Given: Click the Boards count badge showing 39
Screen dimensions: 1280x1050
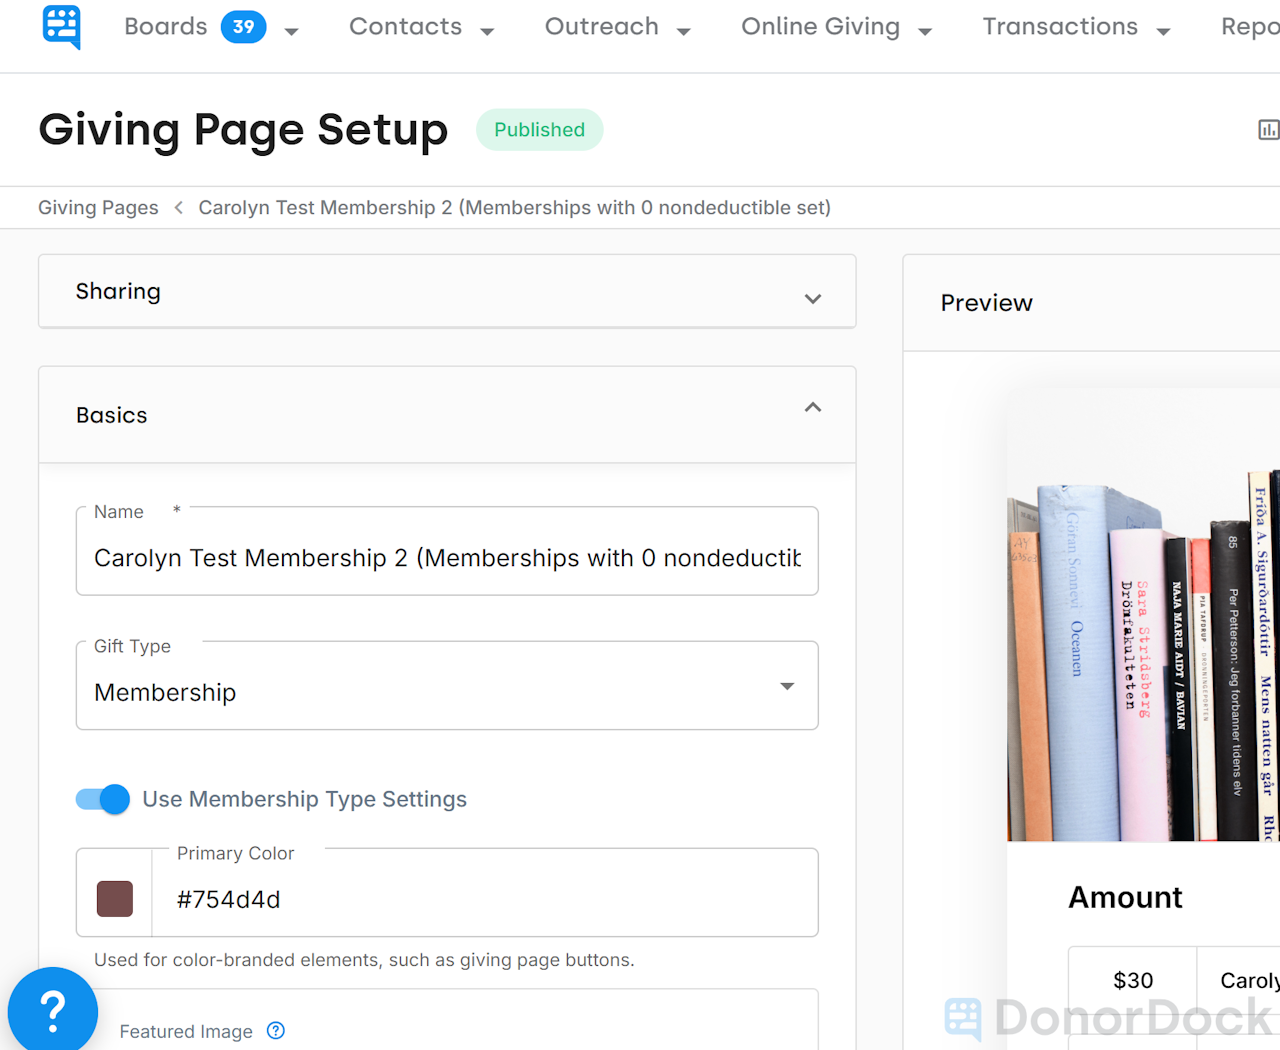Looking at the screenshot, I should (x=242, y=27).
